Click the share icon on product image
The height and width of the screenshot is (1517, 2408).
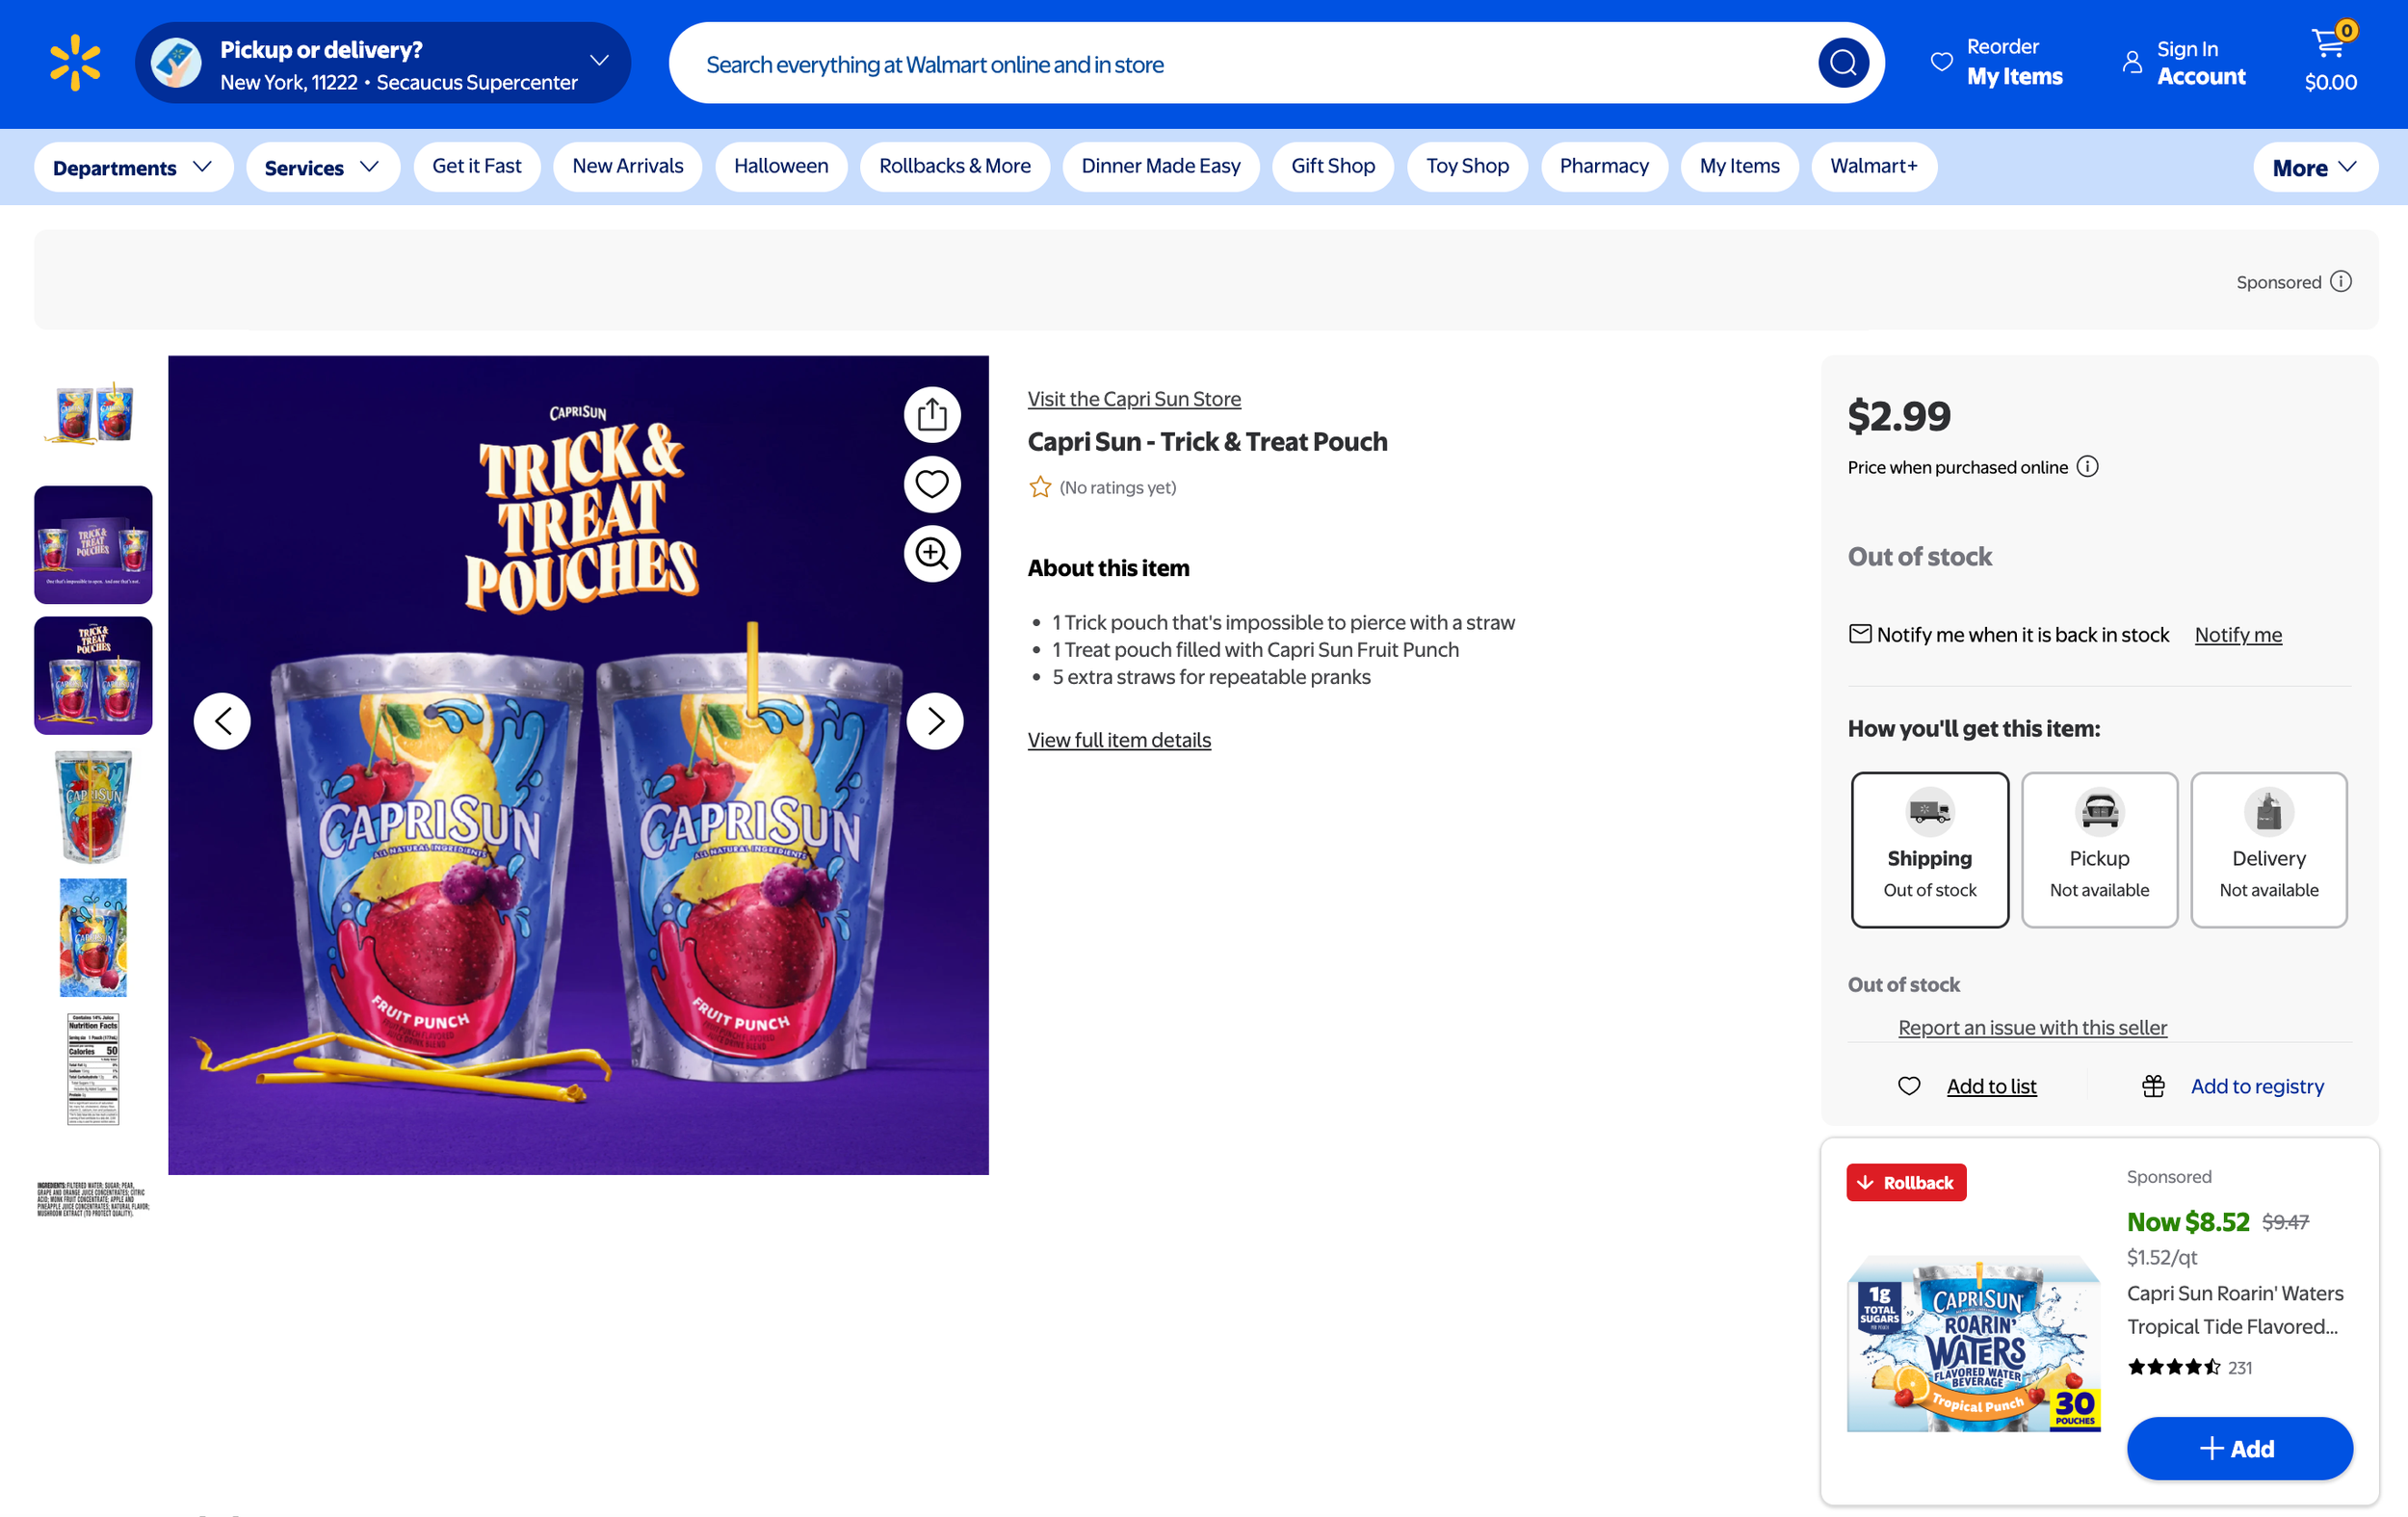tap(932, 414)
